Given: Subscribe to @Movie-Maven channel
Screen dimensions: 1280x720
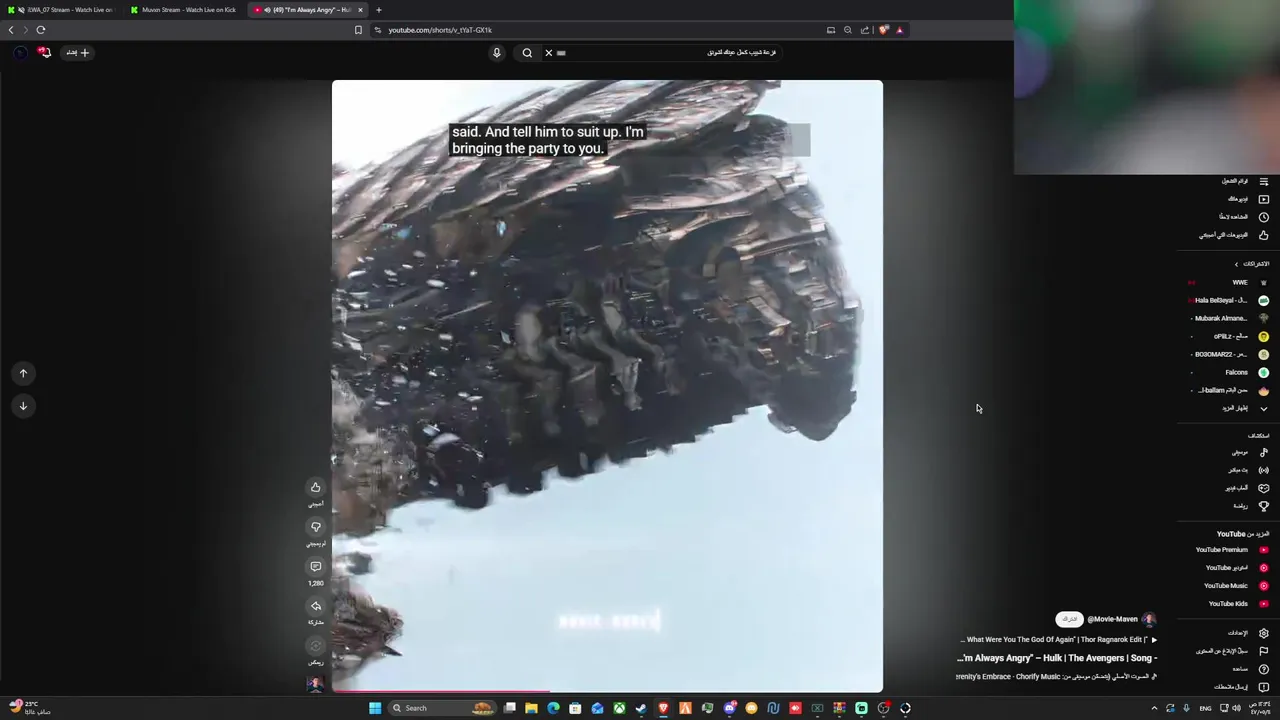Looking at the screenshot, I should click(x=1069, y=619).
